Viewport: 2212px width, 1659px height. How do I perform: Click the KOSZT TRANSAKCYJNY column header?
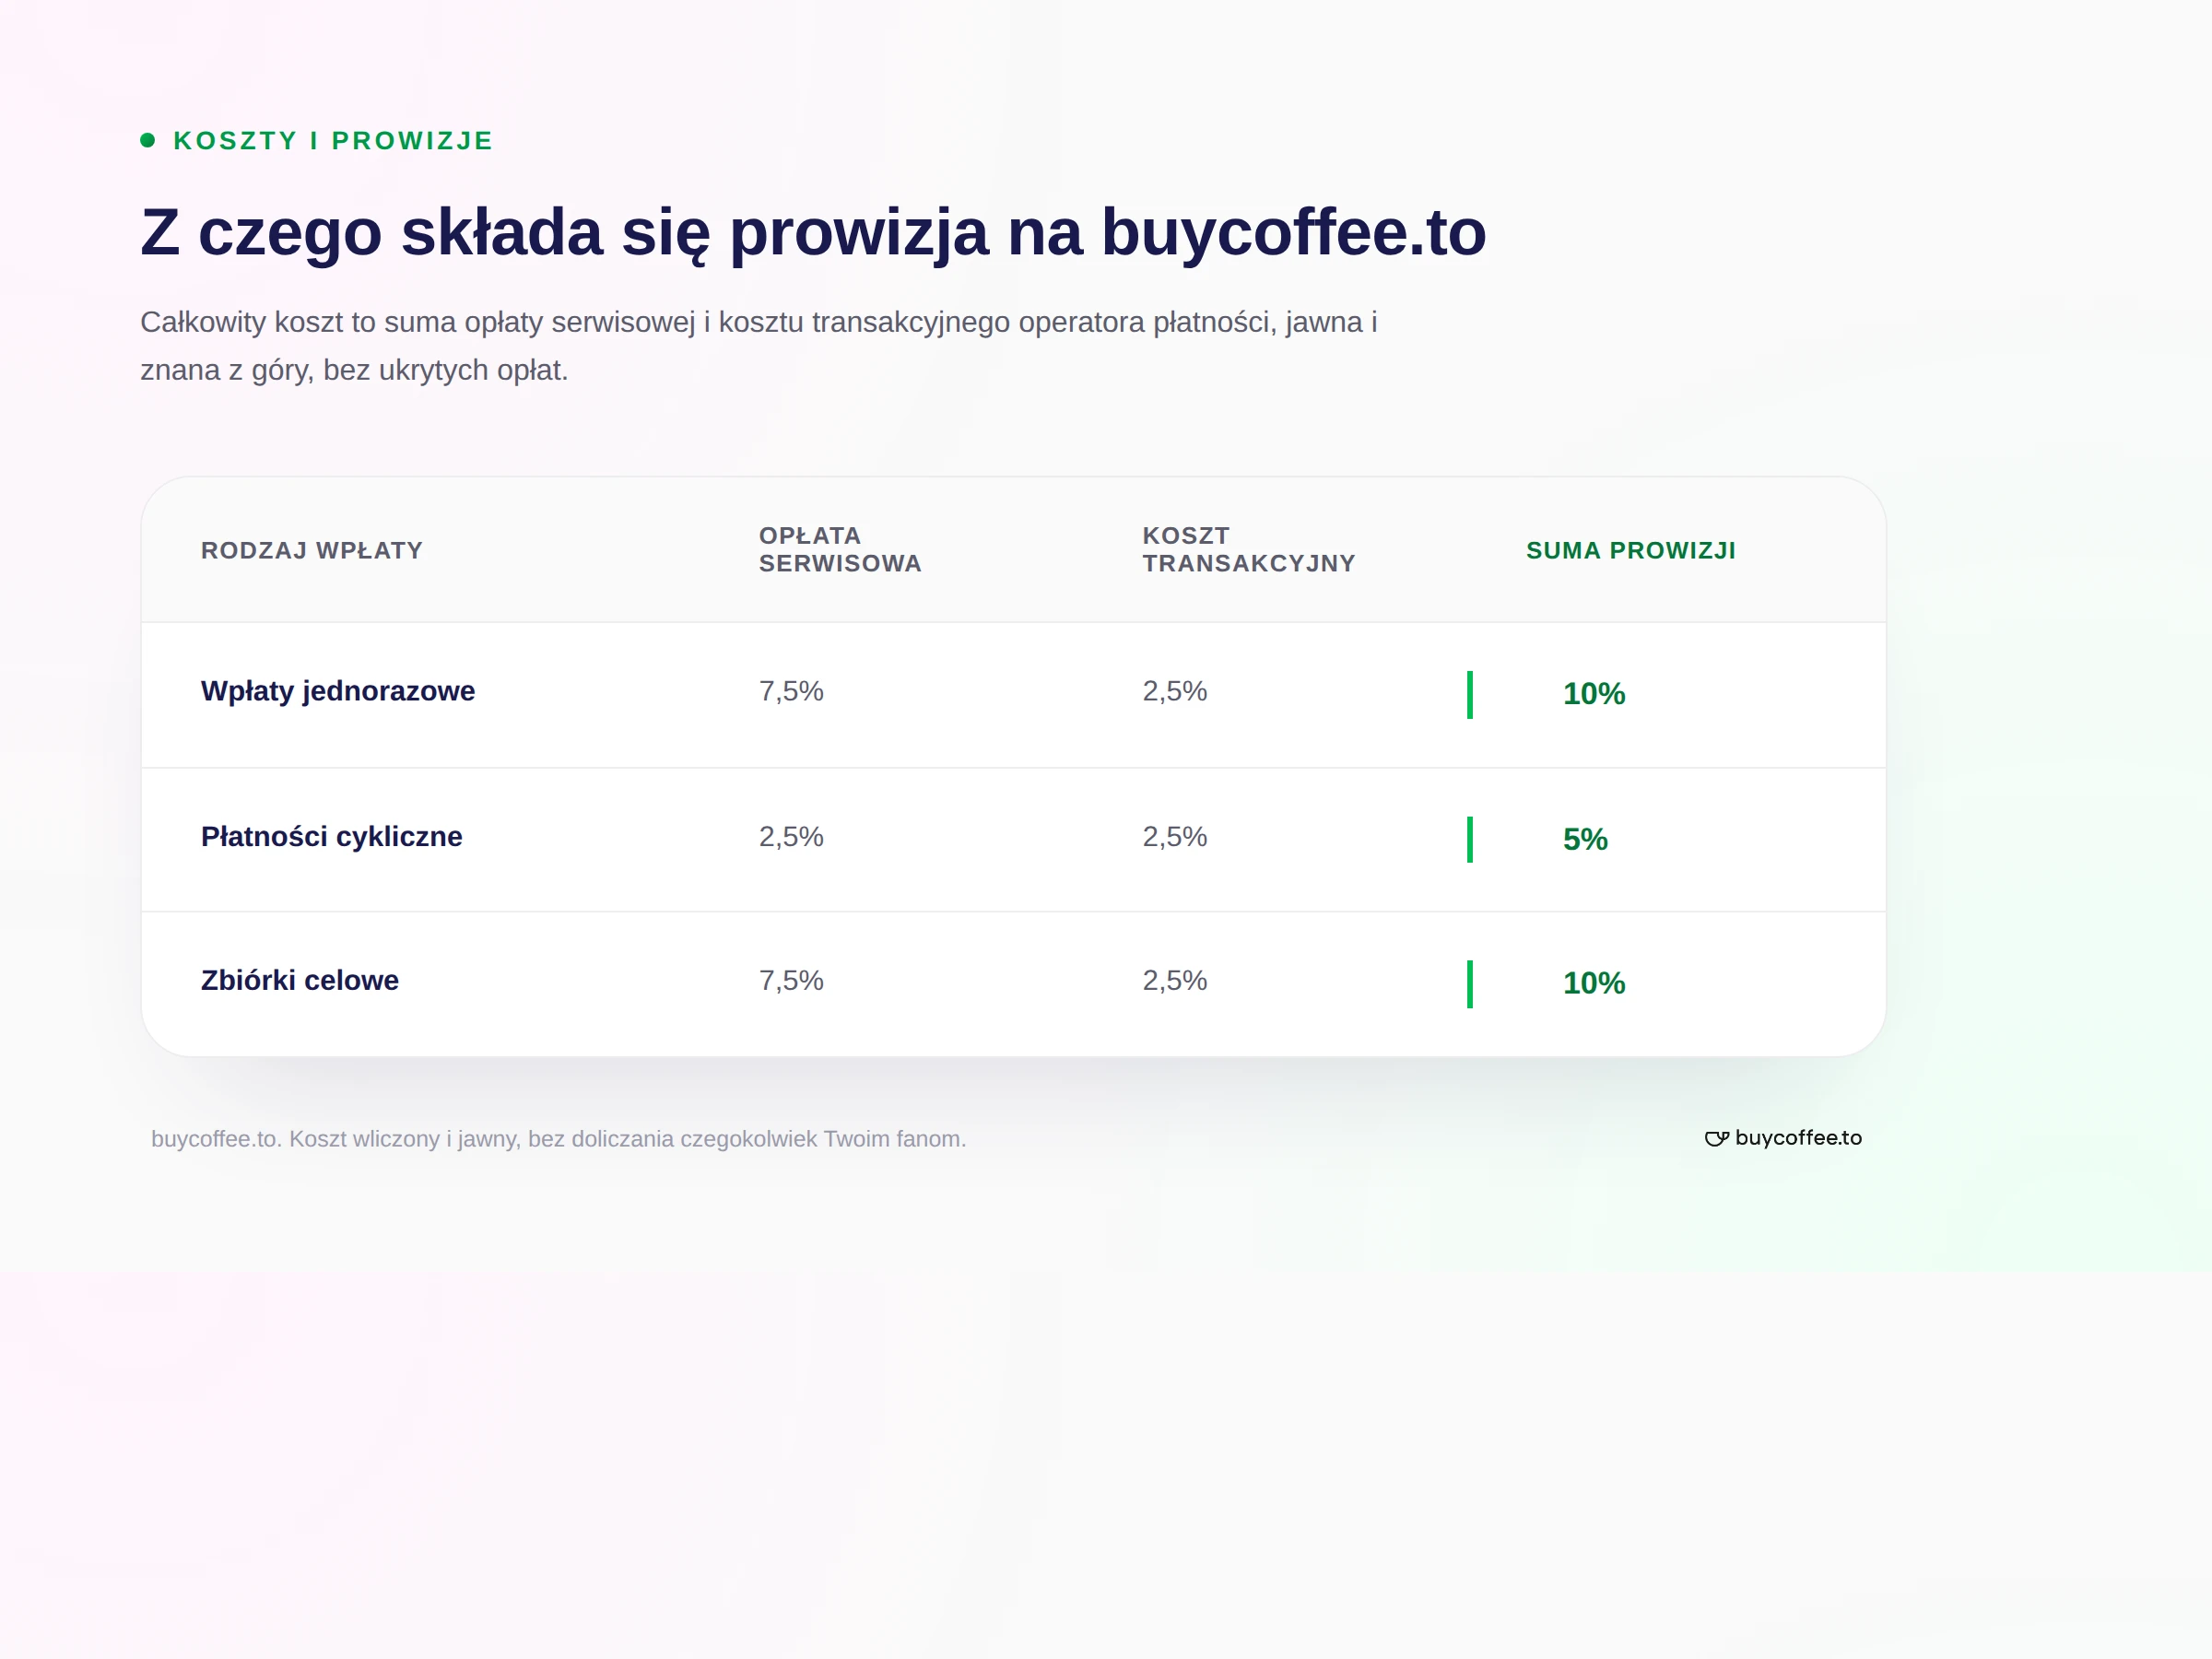coord(1249,550)
